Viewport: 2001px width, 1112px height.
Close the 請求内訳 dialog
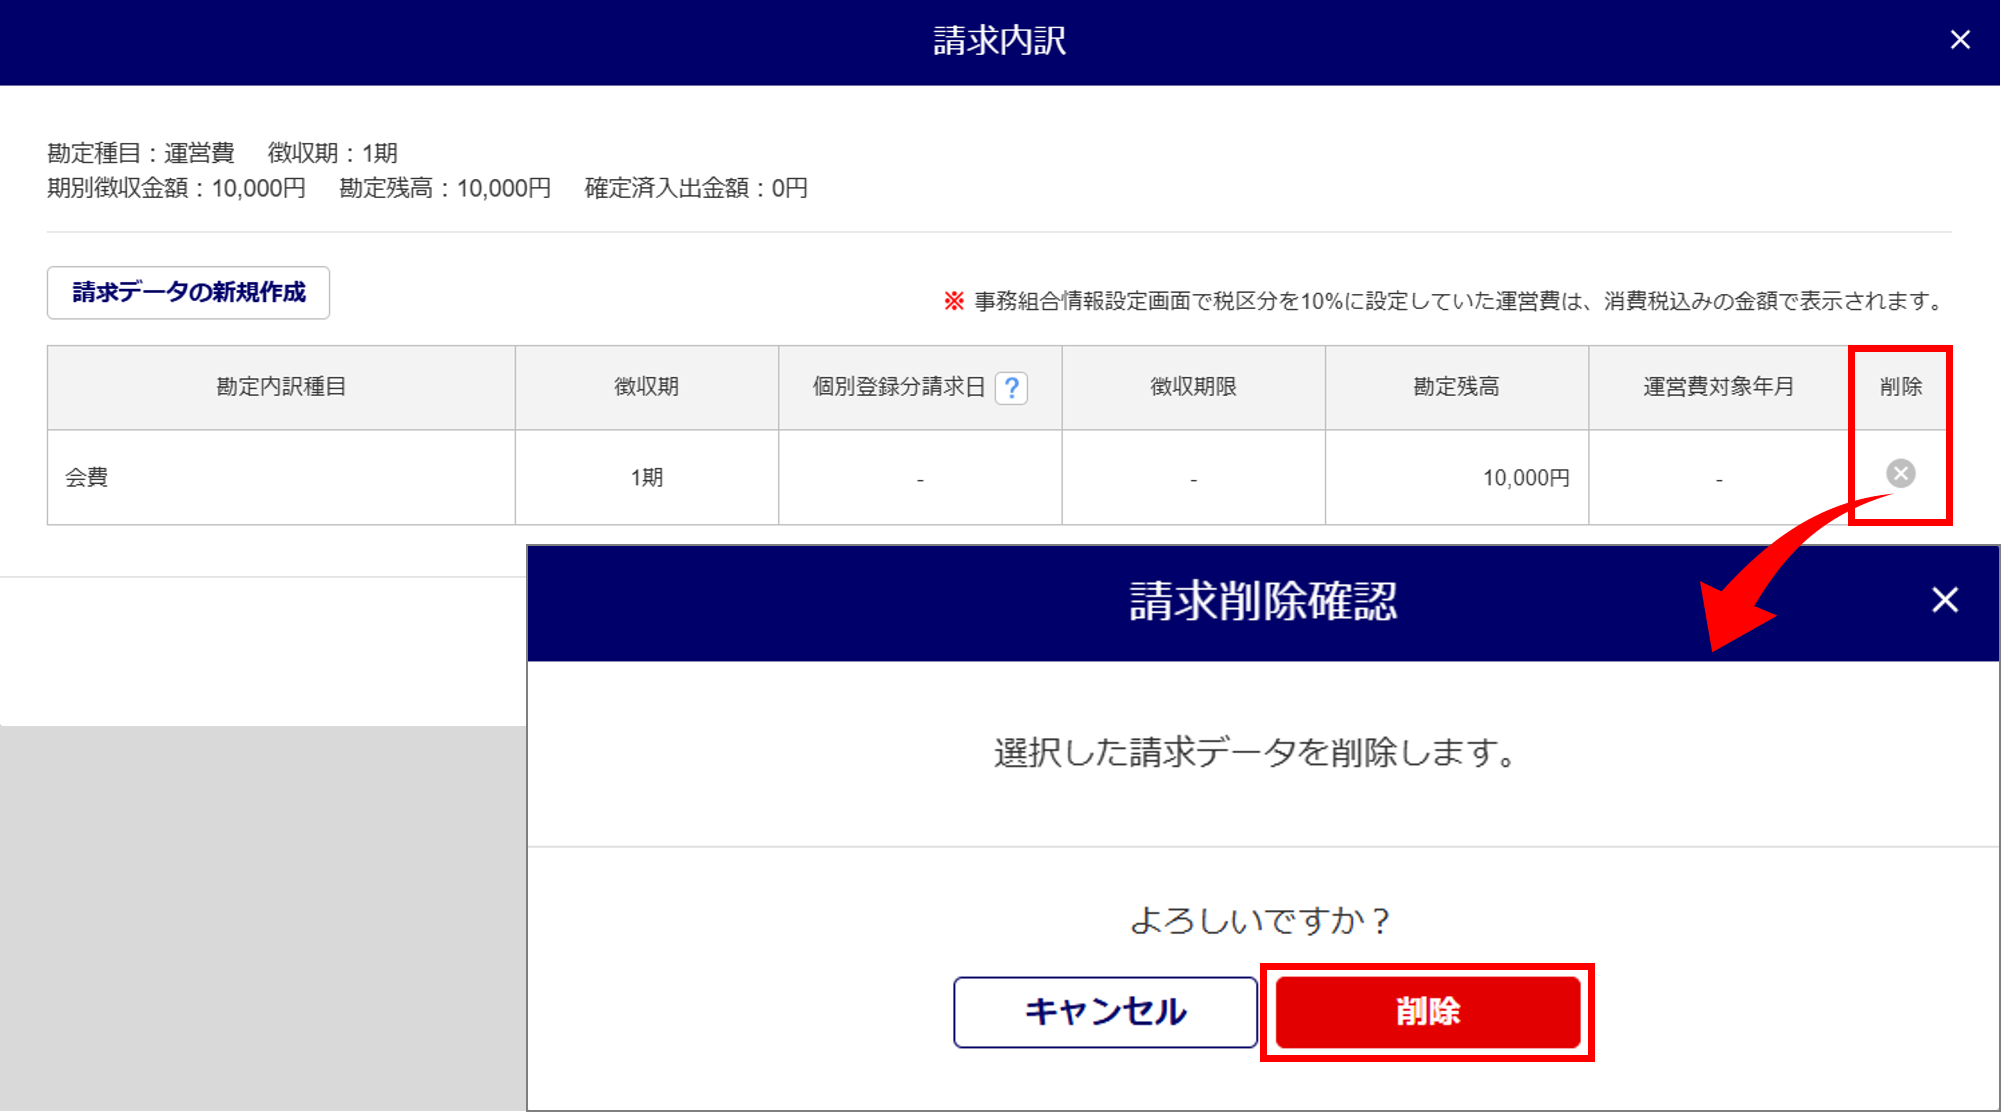pos(1959,40)
